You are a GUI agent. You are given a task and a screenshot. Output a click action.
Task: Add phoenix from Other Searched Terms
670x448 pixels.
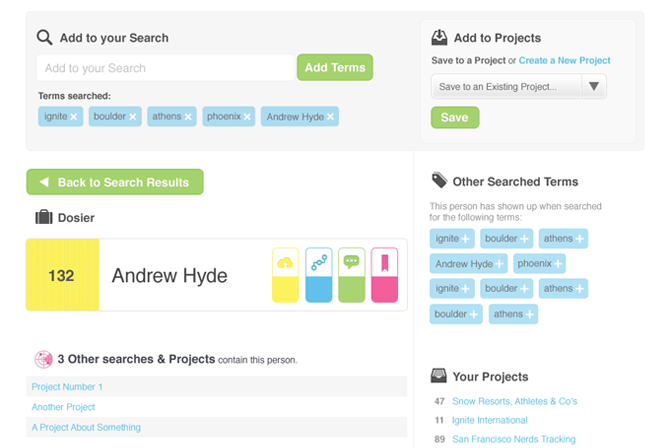[x=558, y=264]
